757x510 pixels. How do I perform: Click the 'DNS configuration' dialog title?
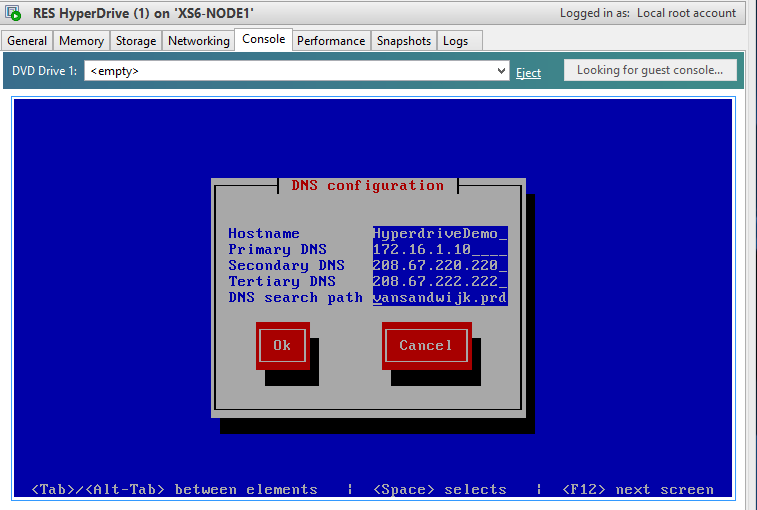[367, 185]
